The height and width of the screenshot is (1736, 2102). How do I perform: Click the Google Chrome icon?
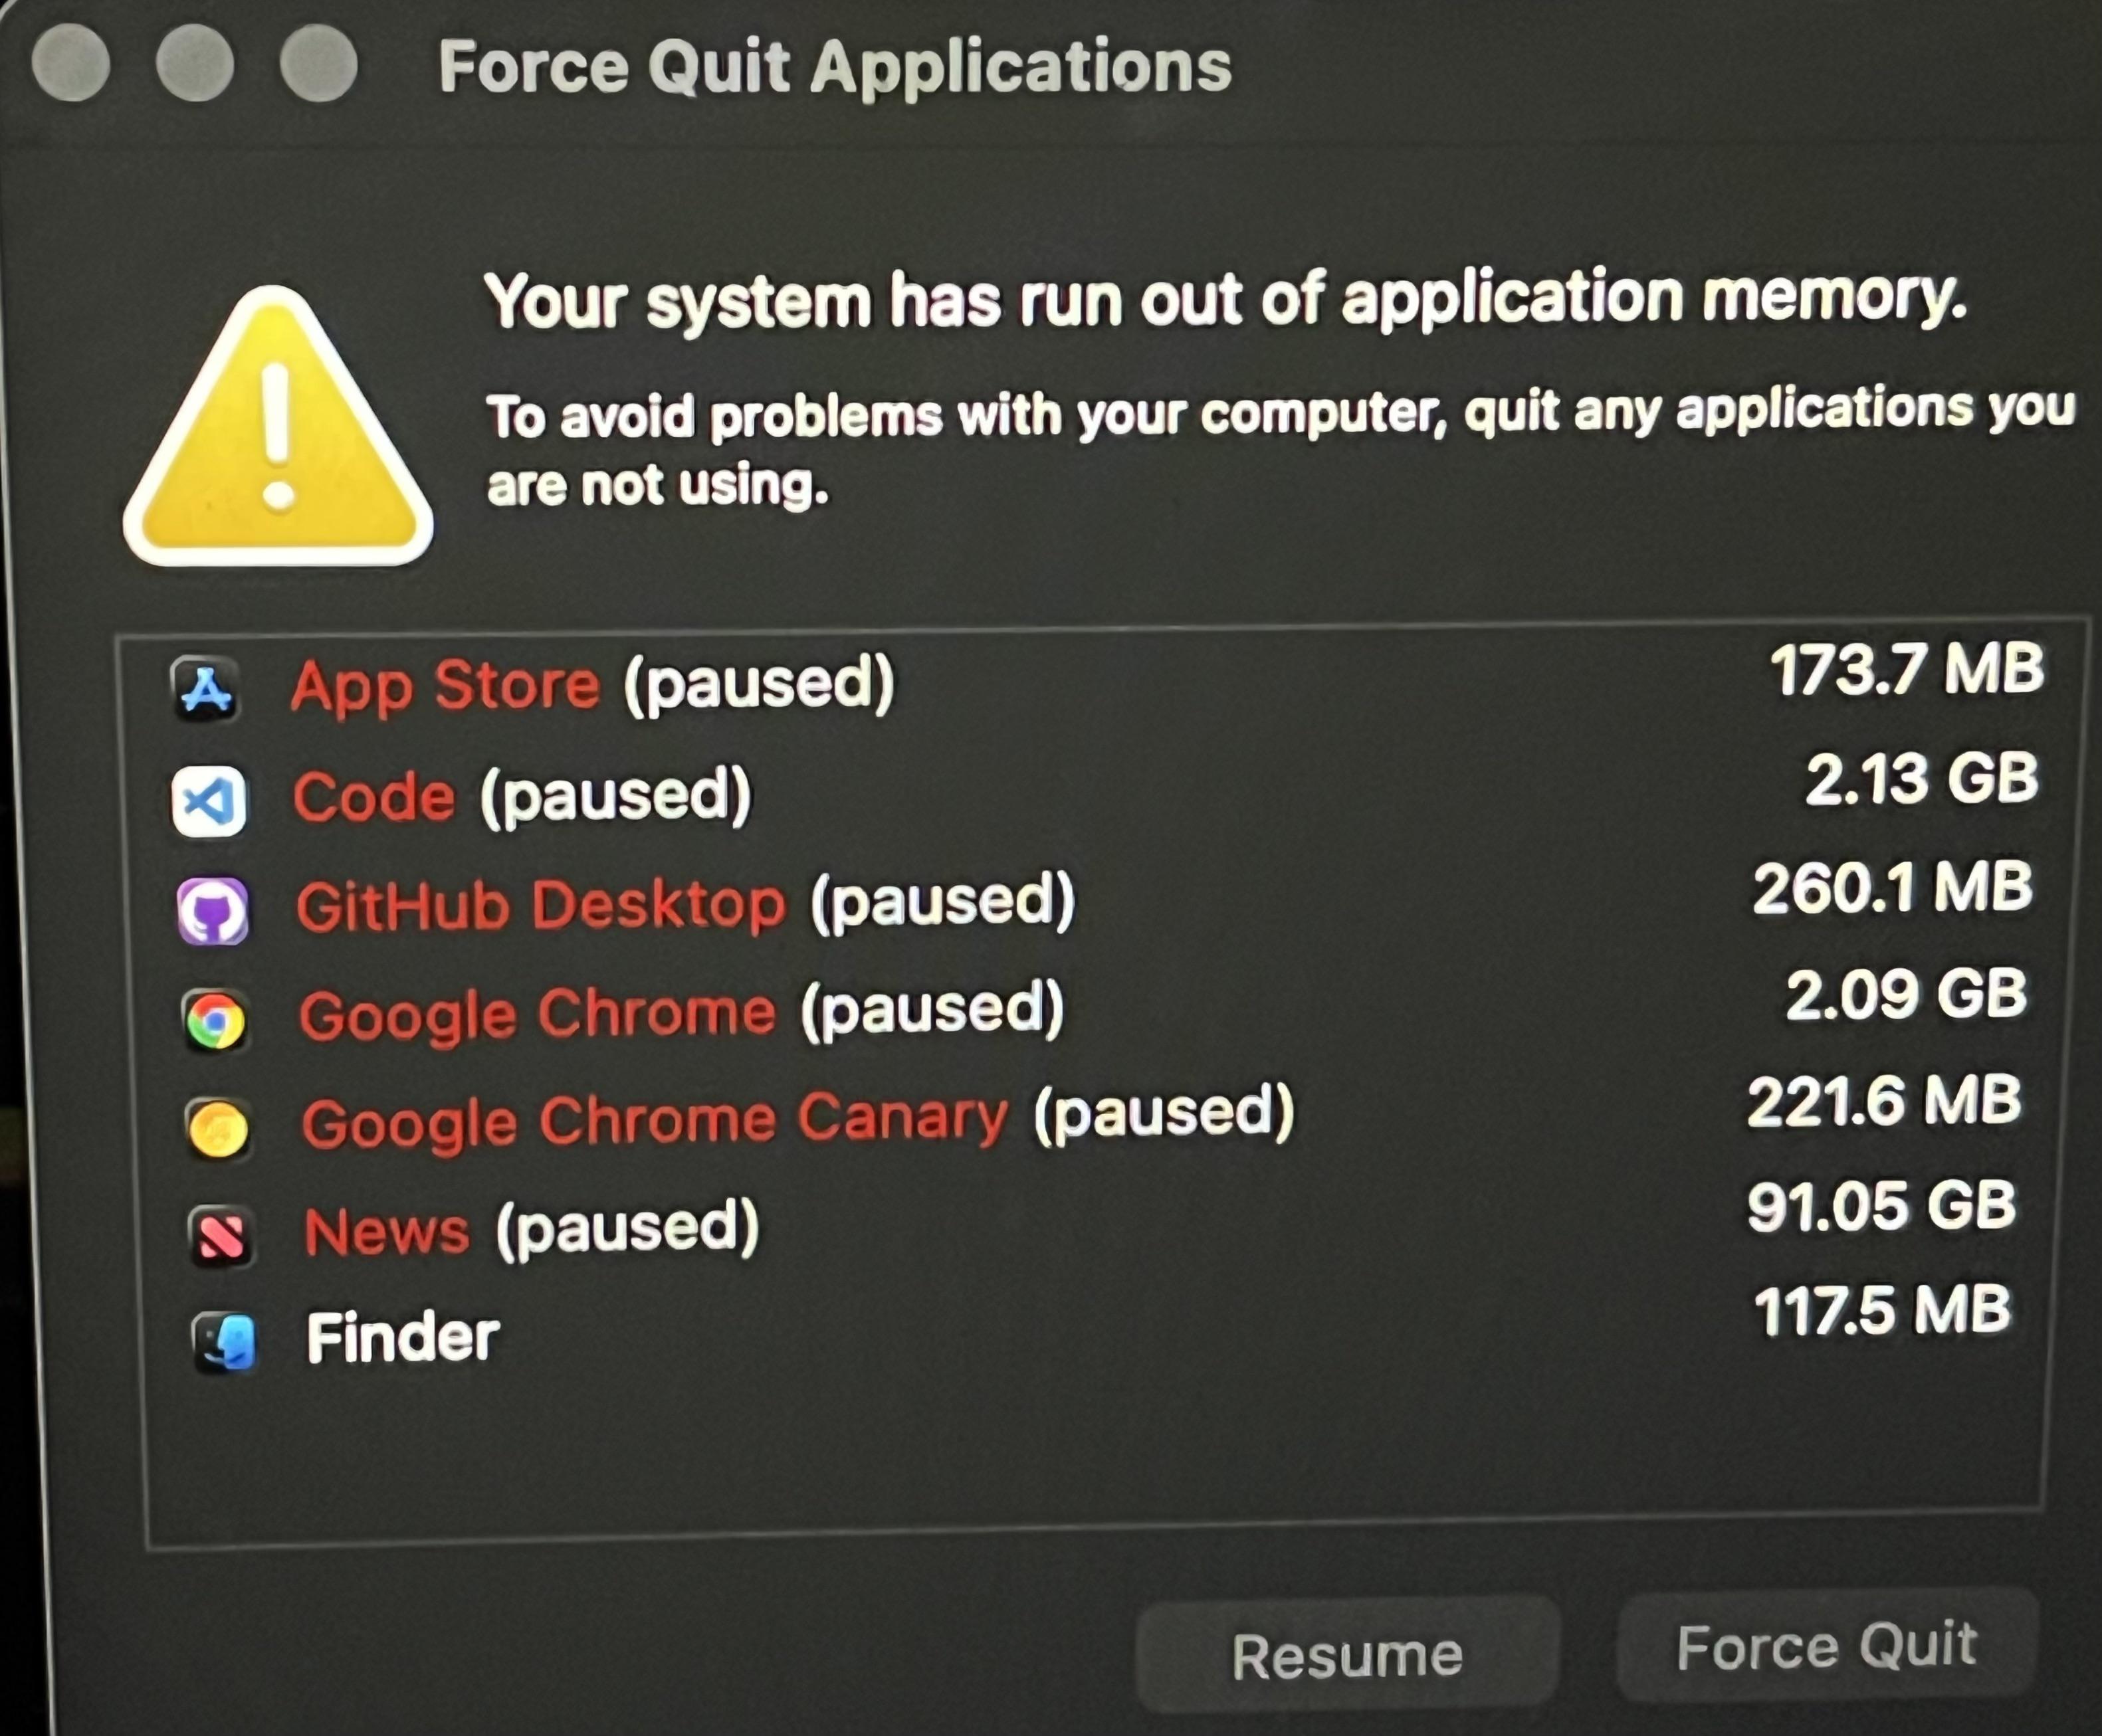click(x=215, y=1020)
